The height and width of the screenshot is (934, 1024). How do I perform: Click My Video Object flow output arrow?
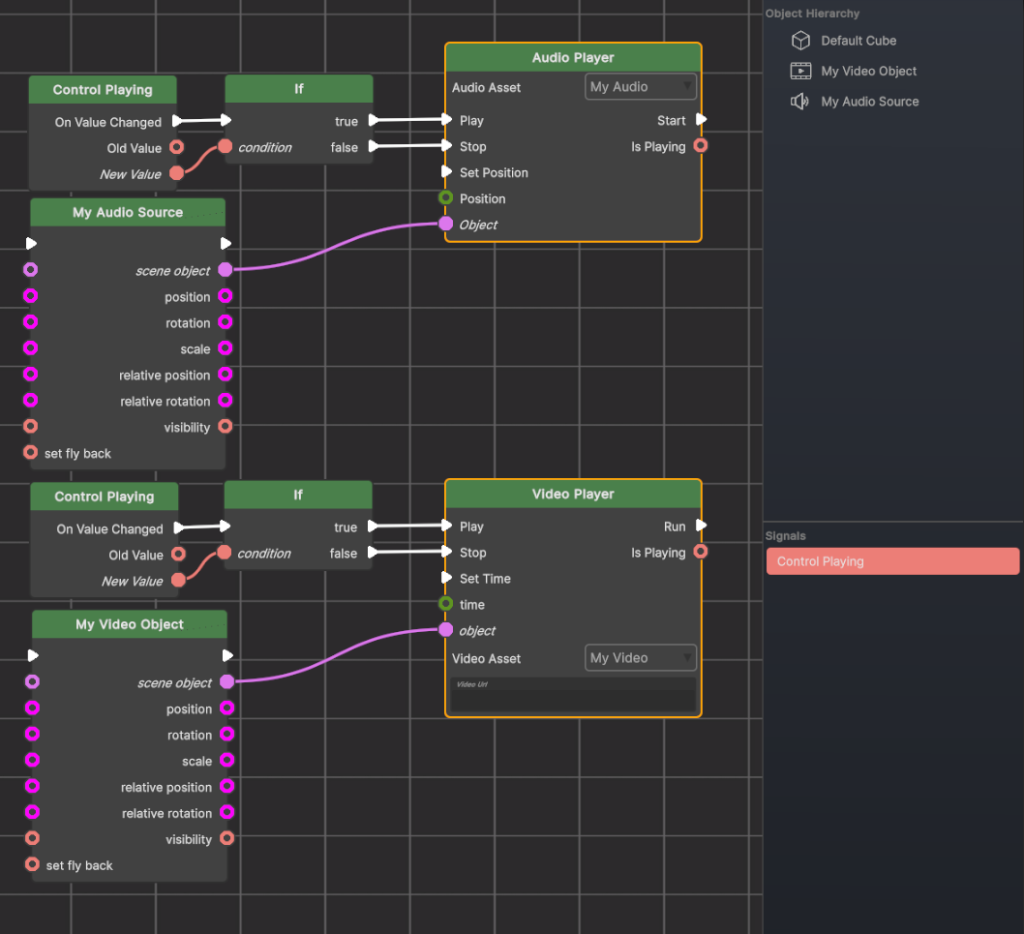pos(227,655)
